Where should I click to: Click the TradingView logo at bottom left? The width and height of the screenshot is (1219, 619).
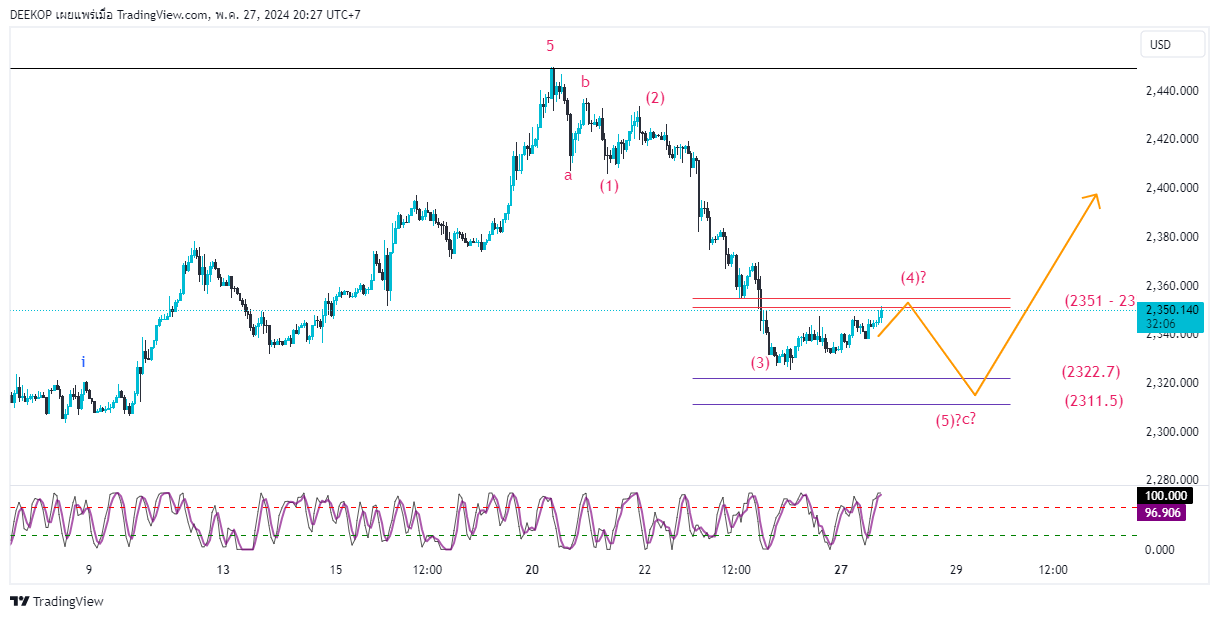tap(57, 601)
